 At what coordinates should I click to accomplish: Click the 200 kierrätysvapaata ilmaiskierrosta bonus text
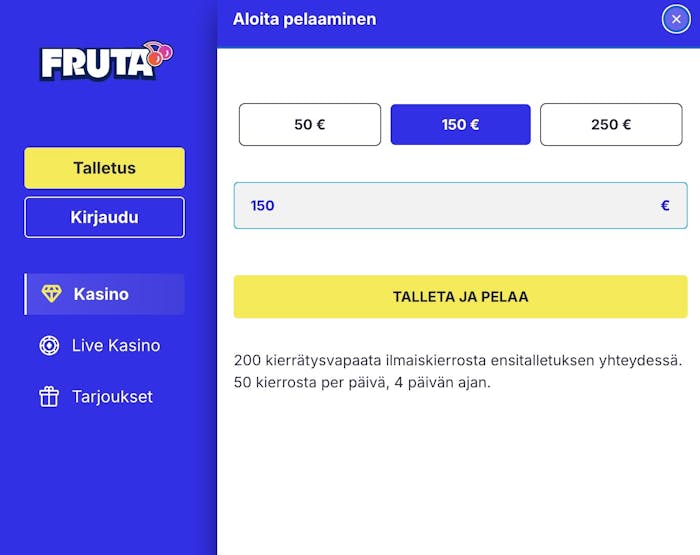457,360
